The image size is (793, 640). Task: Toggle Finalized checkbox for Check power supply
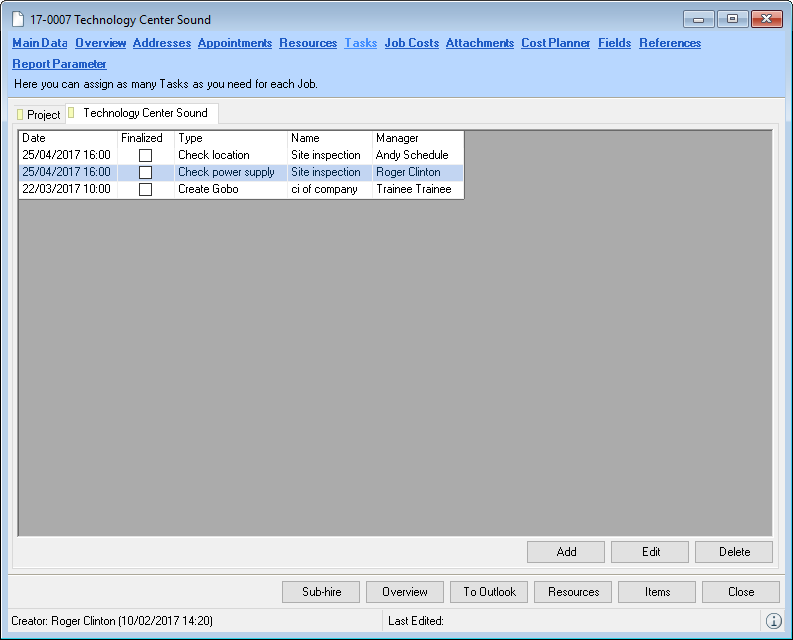pos(145,173)
